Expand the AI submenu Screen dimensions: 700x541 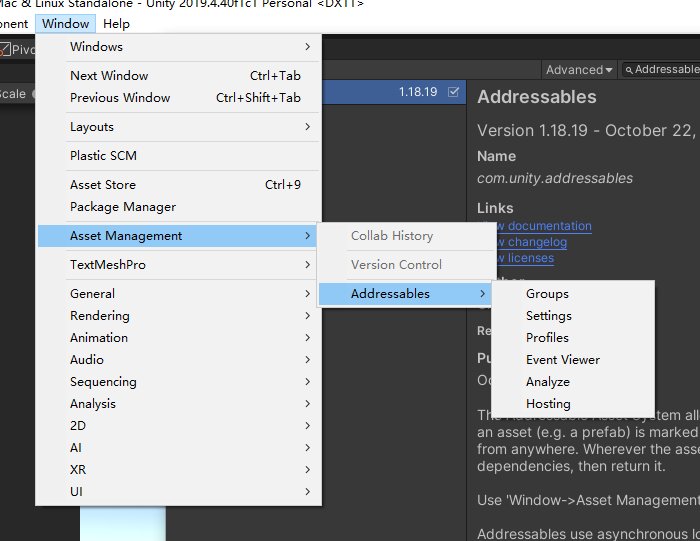[x=179, y=448]
